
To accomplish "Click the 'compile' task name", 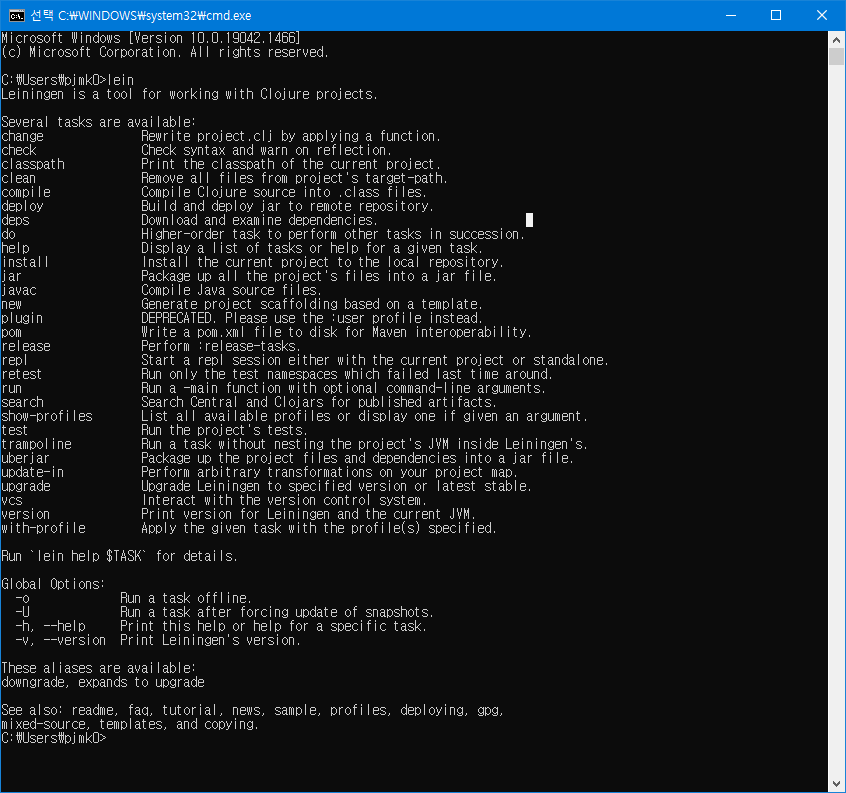I will 26,192.
